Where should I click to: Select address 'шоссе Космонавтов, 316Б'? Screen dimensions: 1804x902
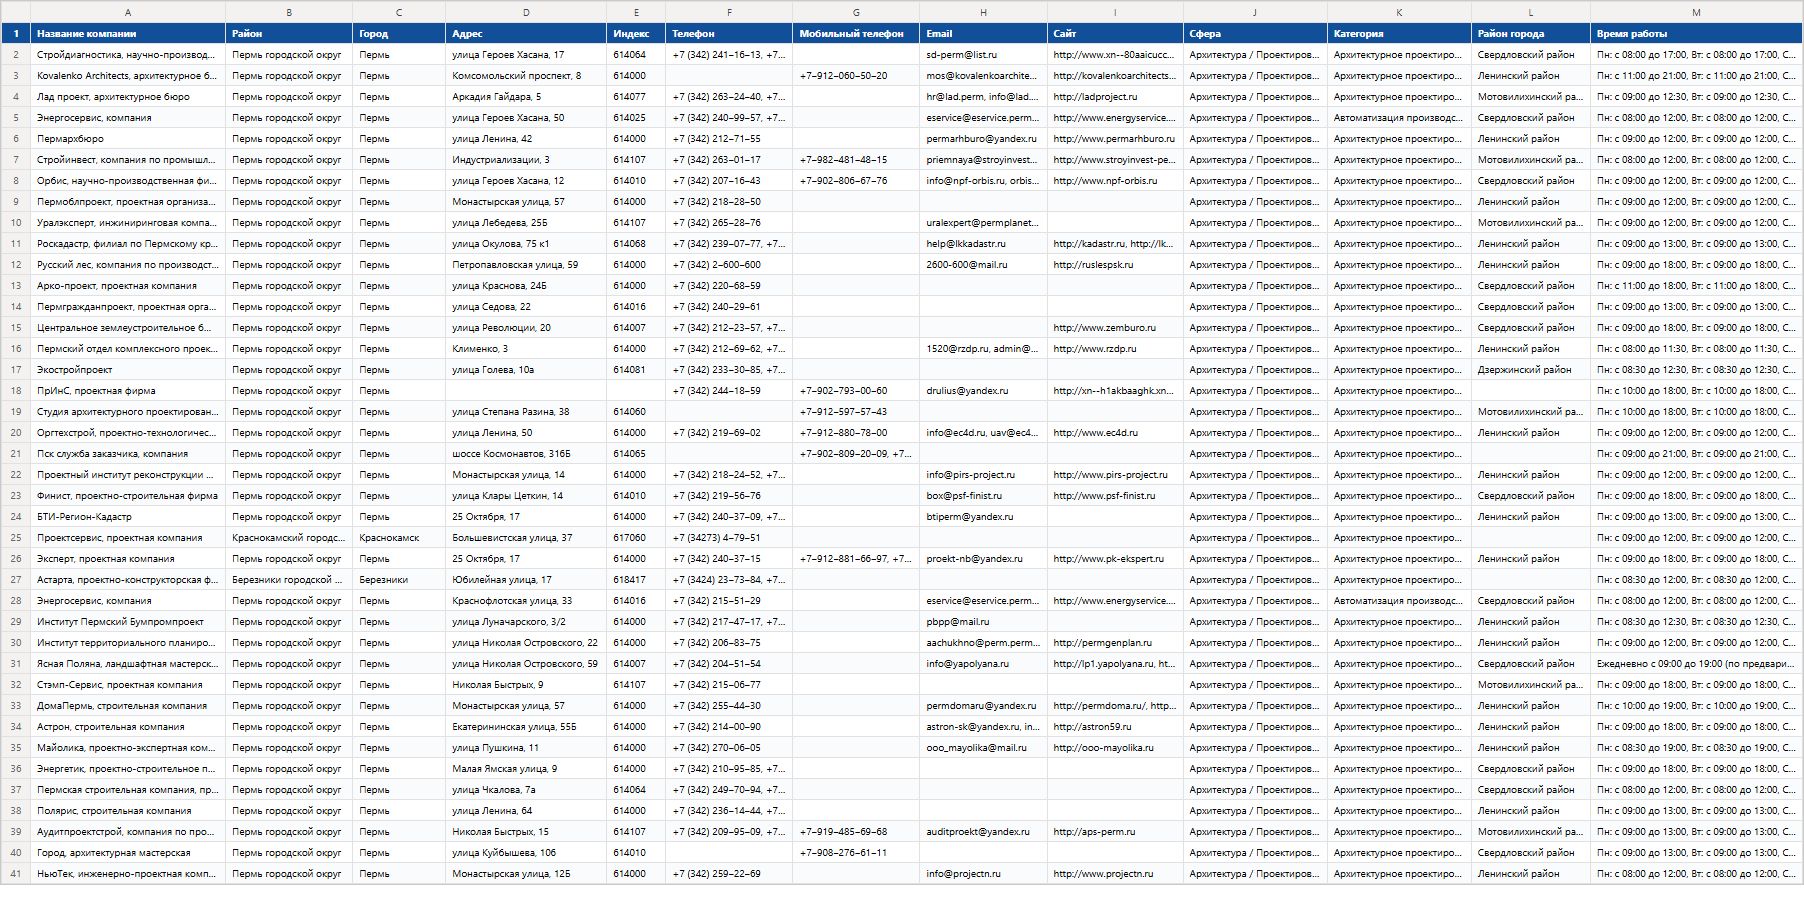pyautogui.click(x=526, y=453)
